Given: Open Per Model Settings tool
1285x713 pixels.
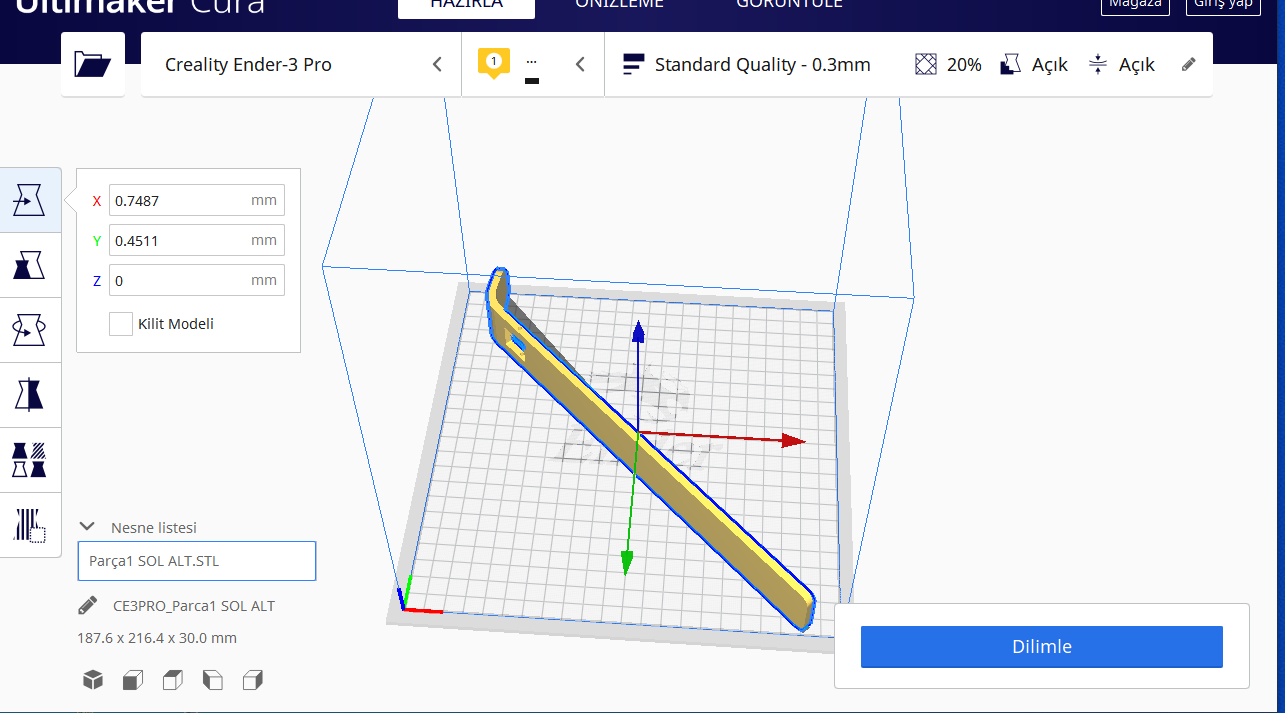Looking at the screenshot, I should (x=29, y=460).
